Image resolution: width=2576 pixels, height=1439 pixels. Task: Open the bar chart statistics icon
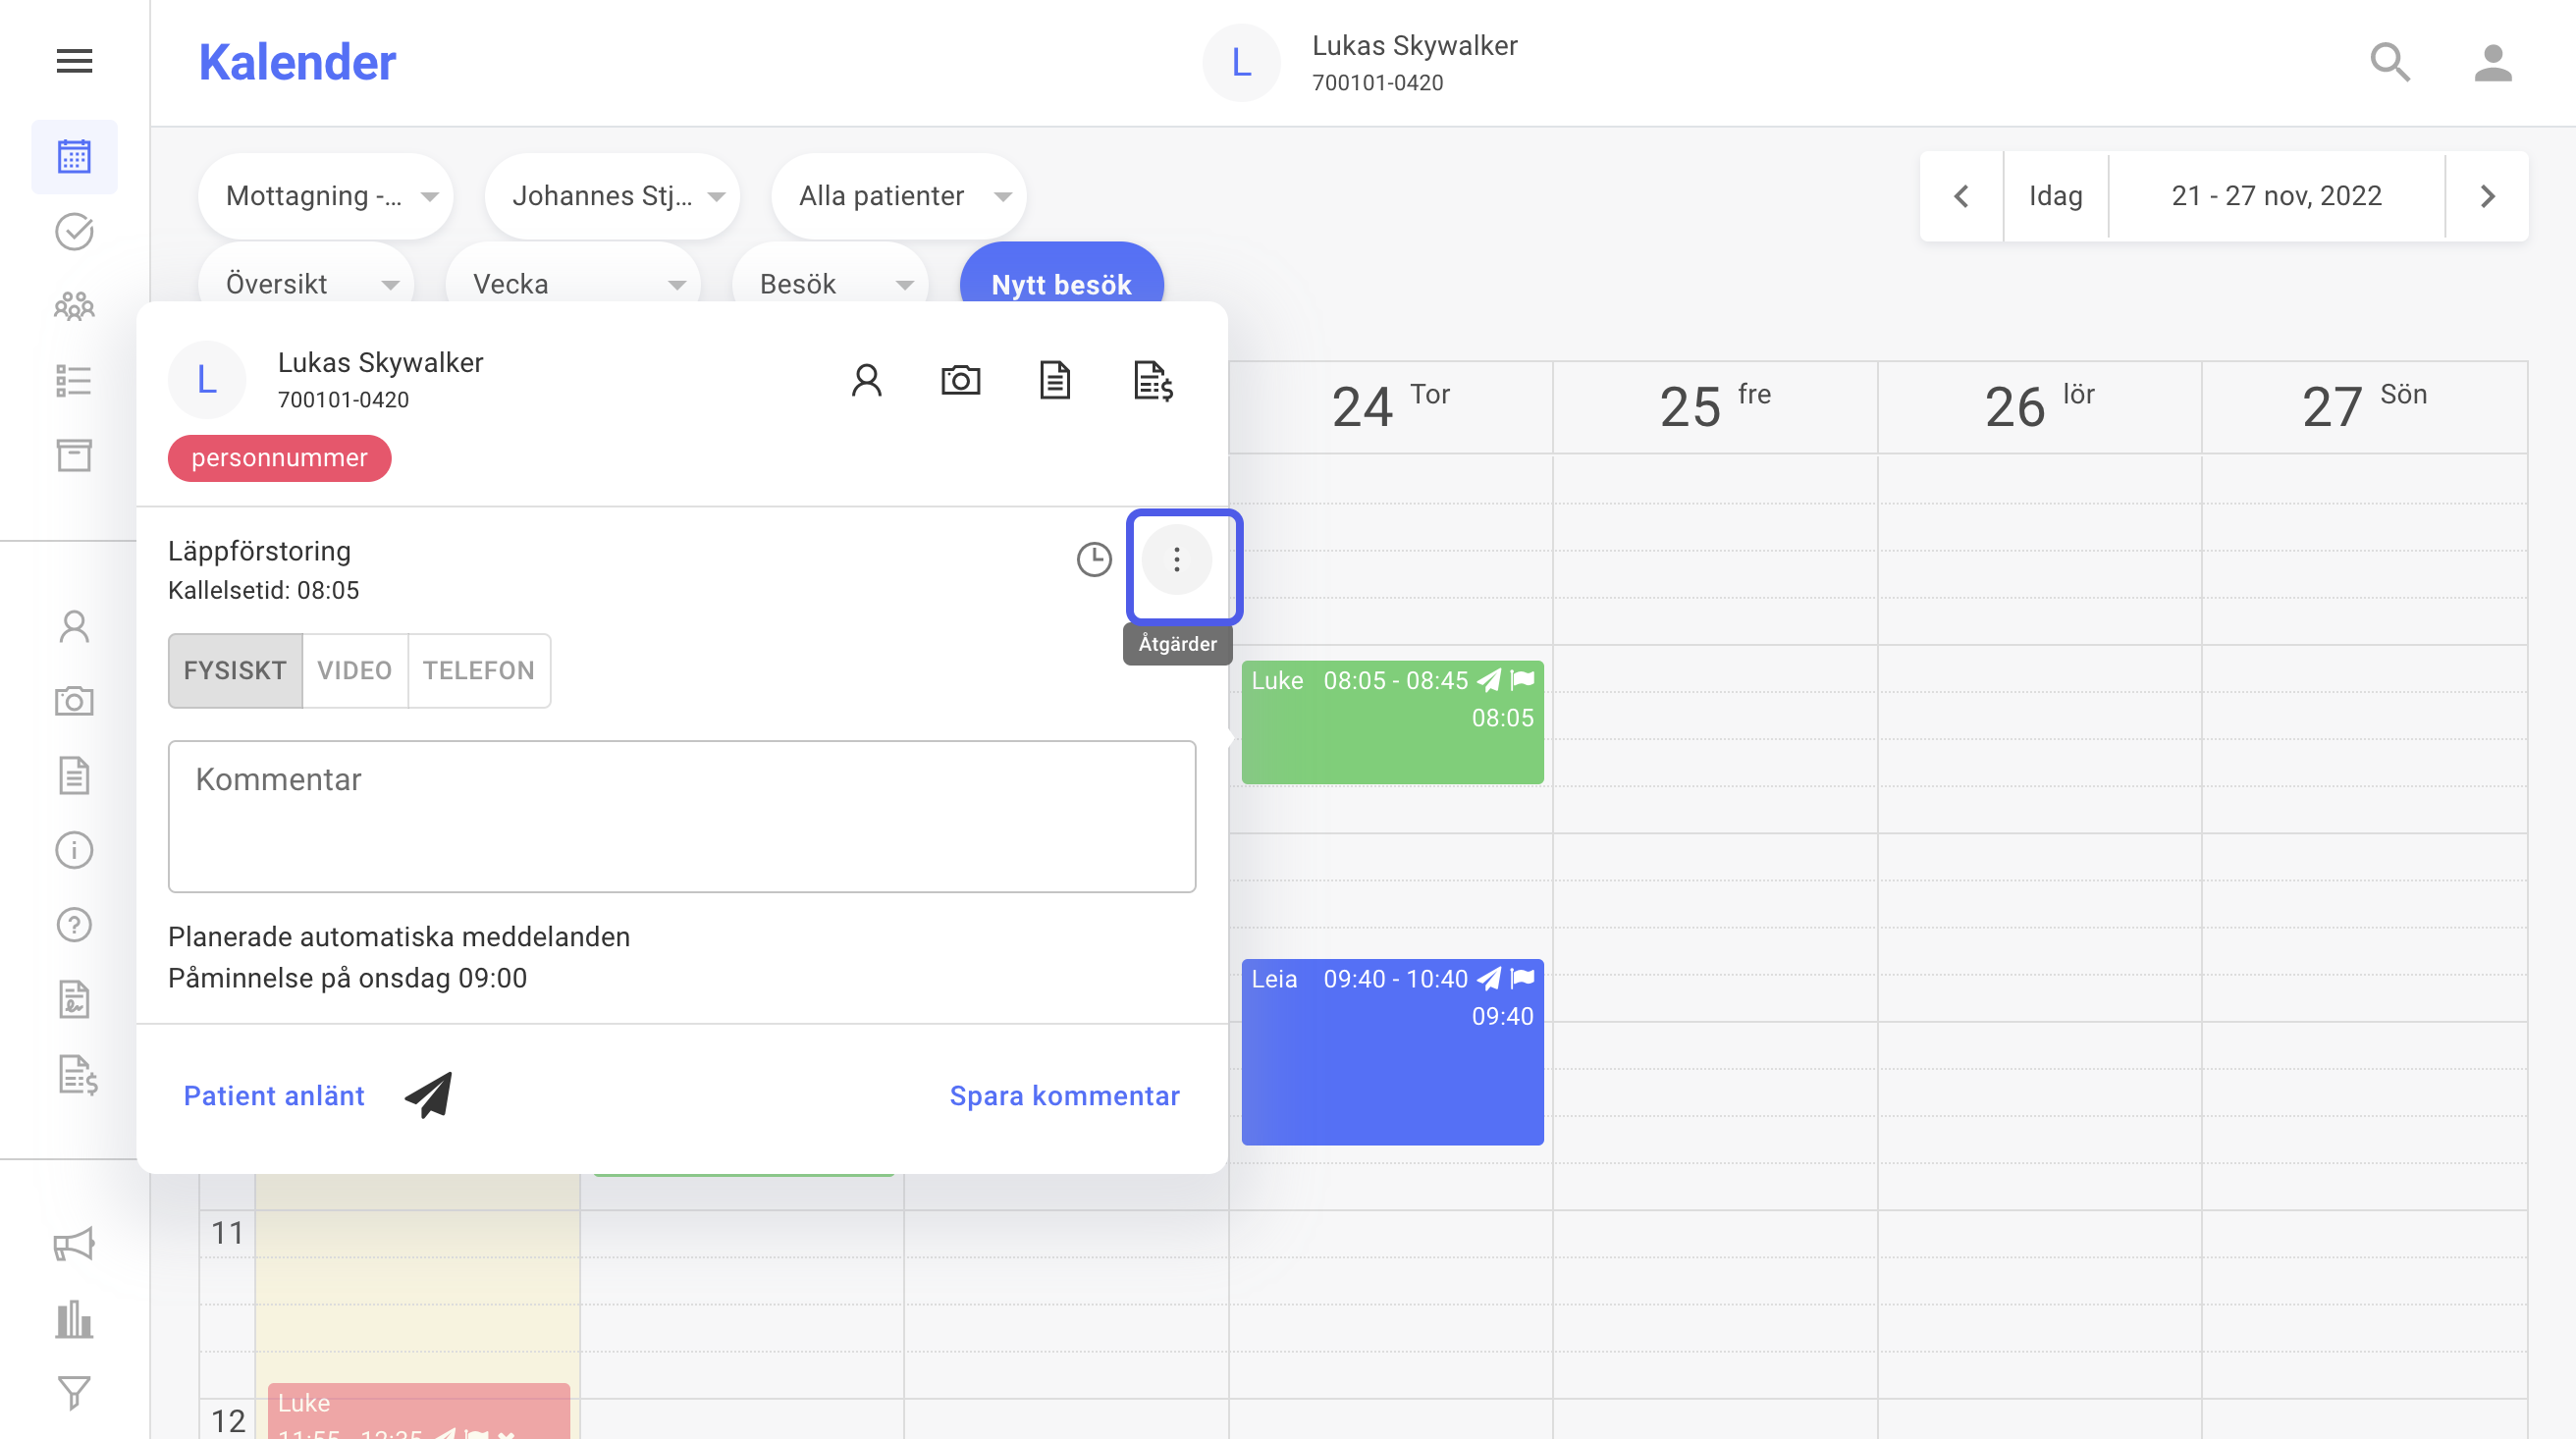(x=74, y=1319)
